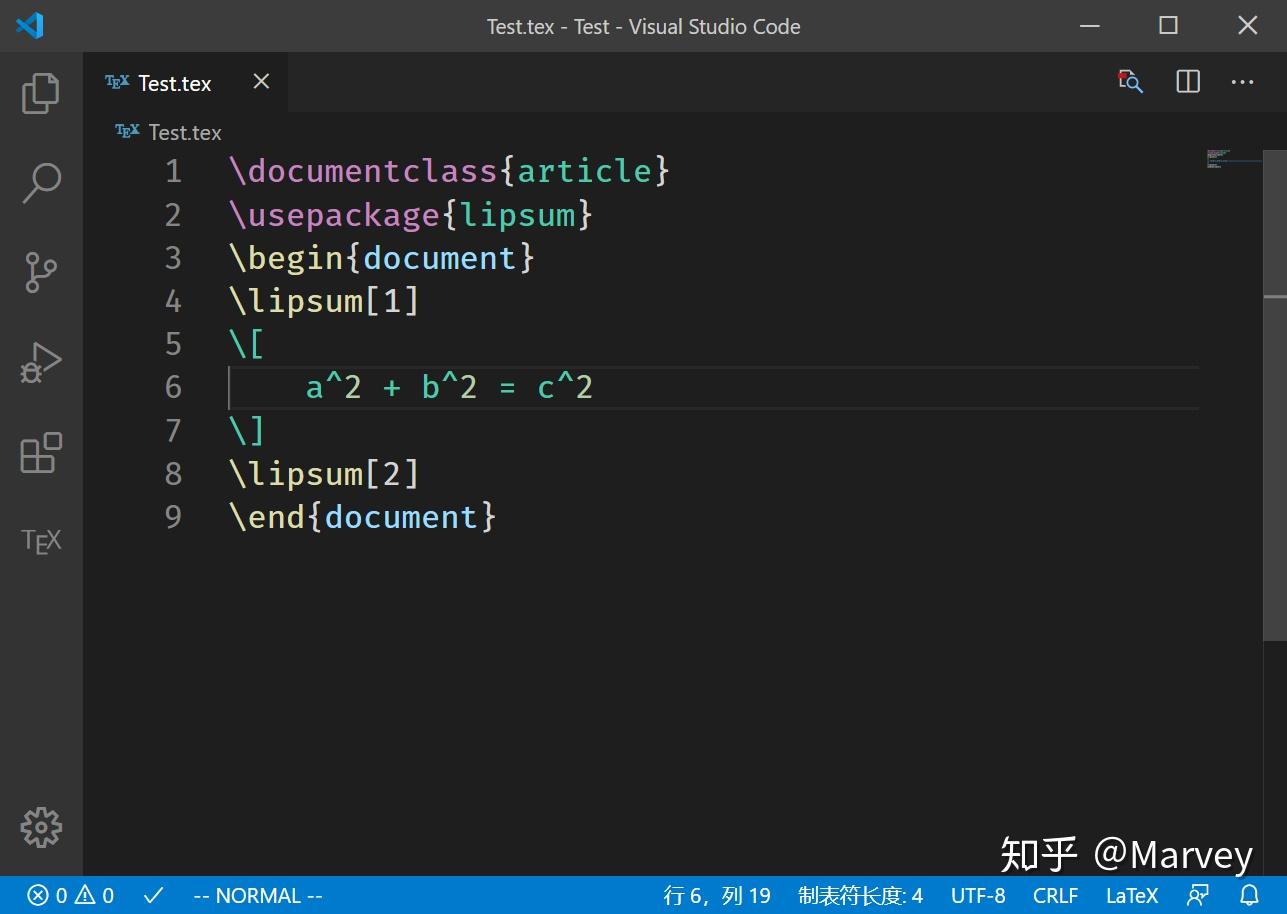1287x914 pixels.
Task: Open the Source Control view
Action: [x=40, y=272]
